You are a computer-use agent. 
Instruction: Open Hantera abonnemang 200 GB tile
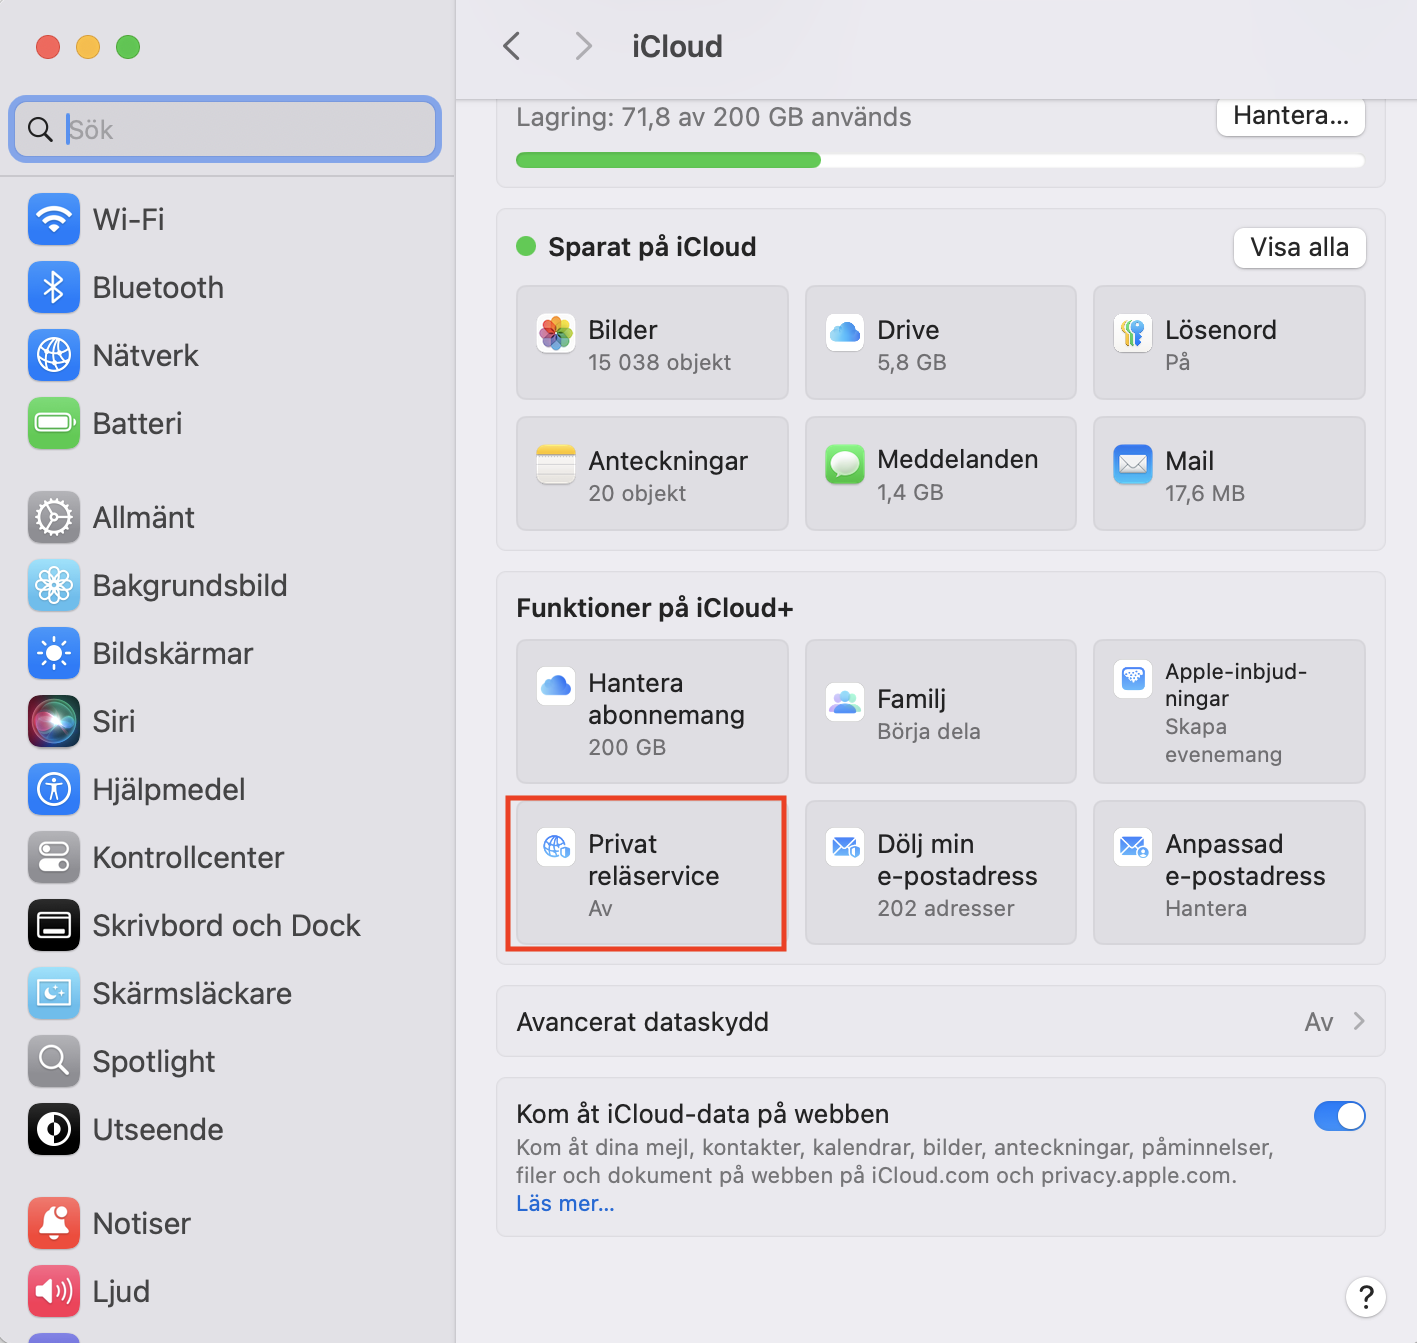pyautogui.click(x=652, y=711)
